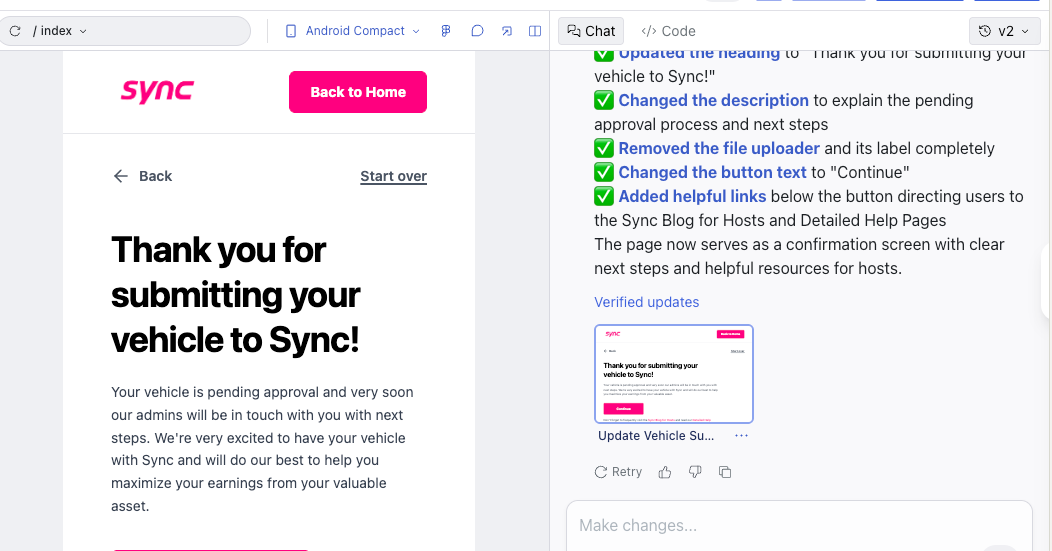Click the Back to Home button
The height and width of the screenshot is (551, 1052).
click(358, 92)
